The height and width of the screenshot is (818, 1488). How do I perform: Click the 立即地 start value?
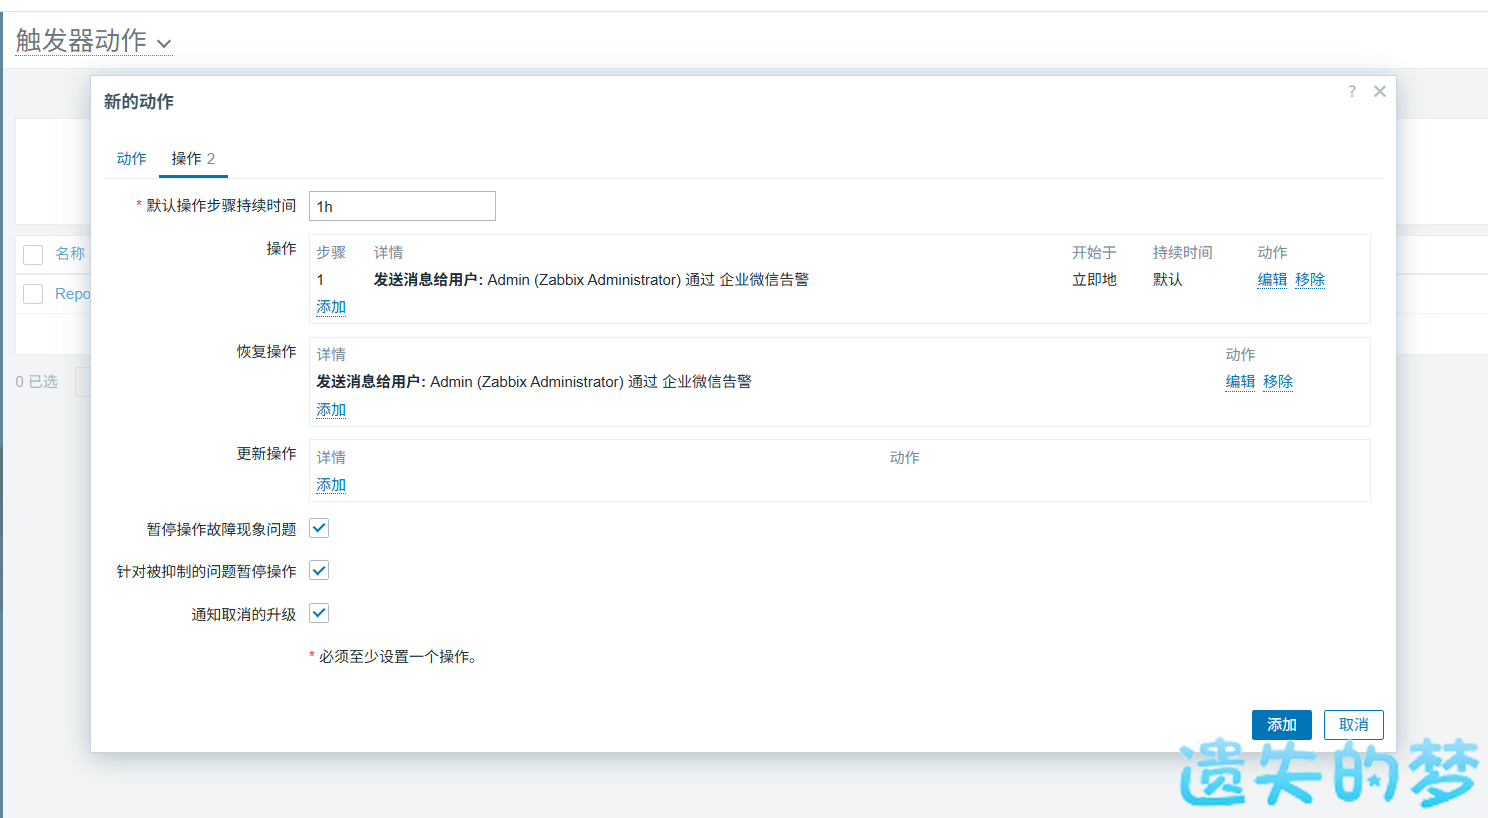coord(1094,280)
